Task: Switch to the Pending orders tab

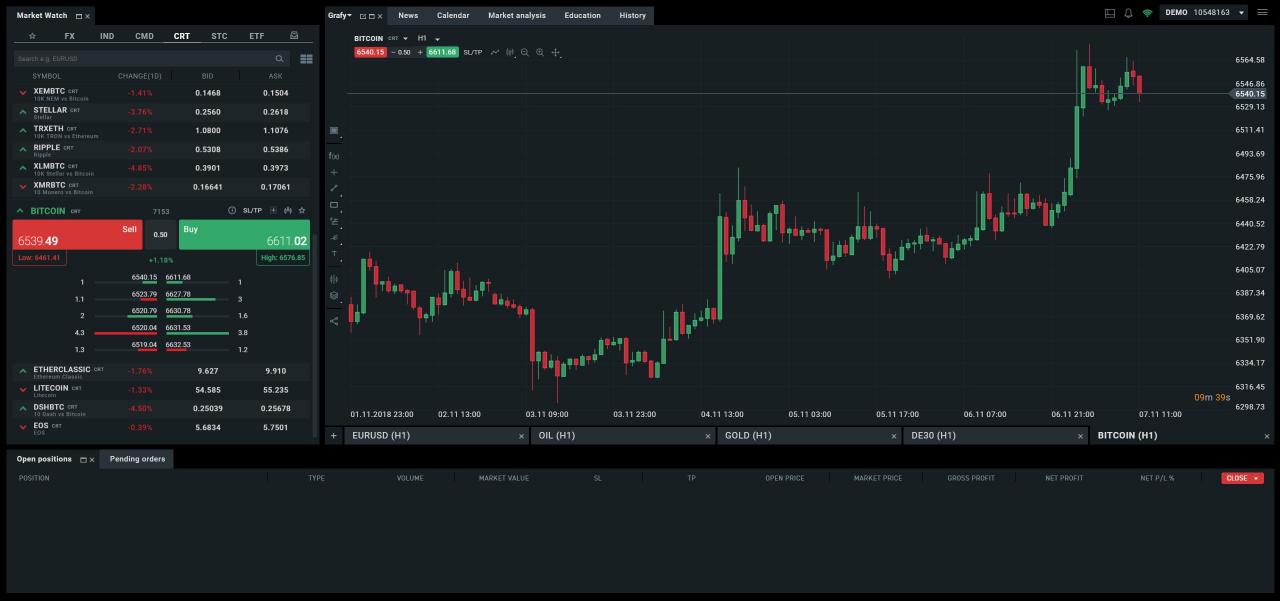Action: (x=137, y=459)
